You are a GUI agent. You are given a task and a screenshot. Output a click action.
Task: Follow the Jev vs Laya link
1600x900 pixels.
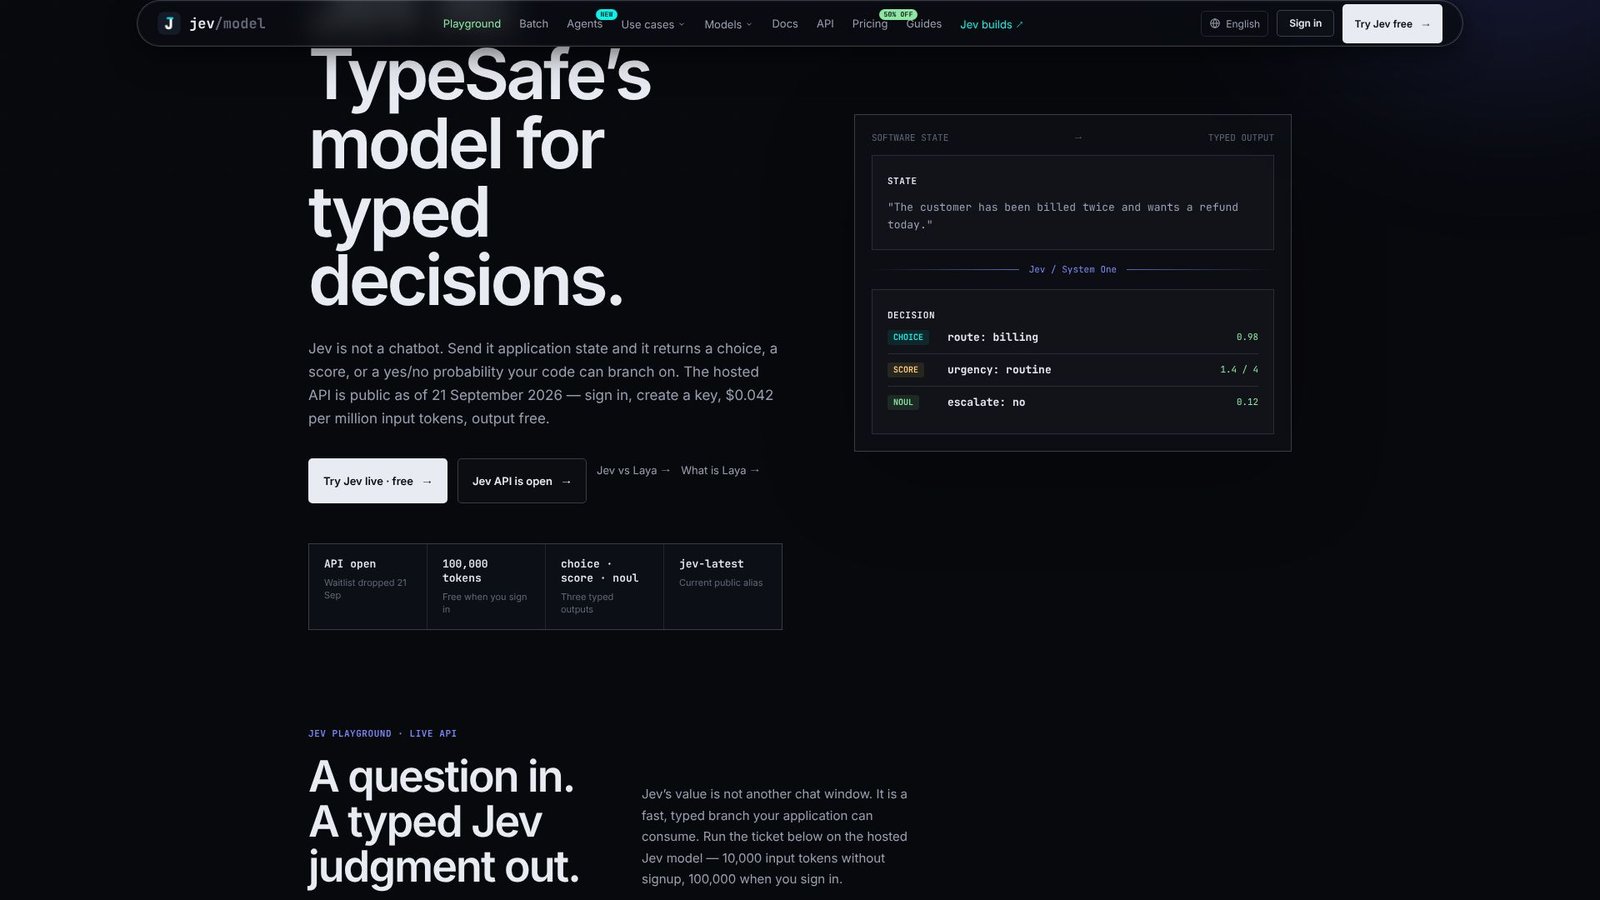click(634, 470)
